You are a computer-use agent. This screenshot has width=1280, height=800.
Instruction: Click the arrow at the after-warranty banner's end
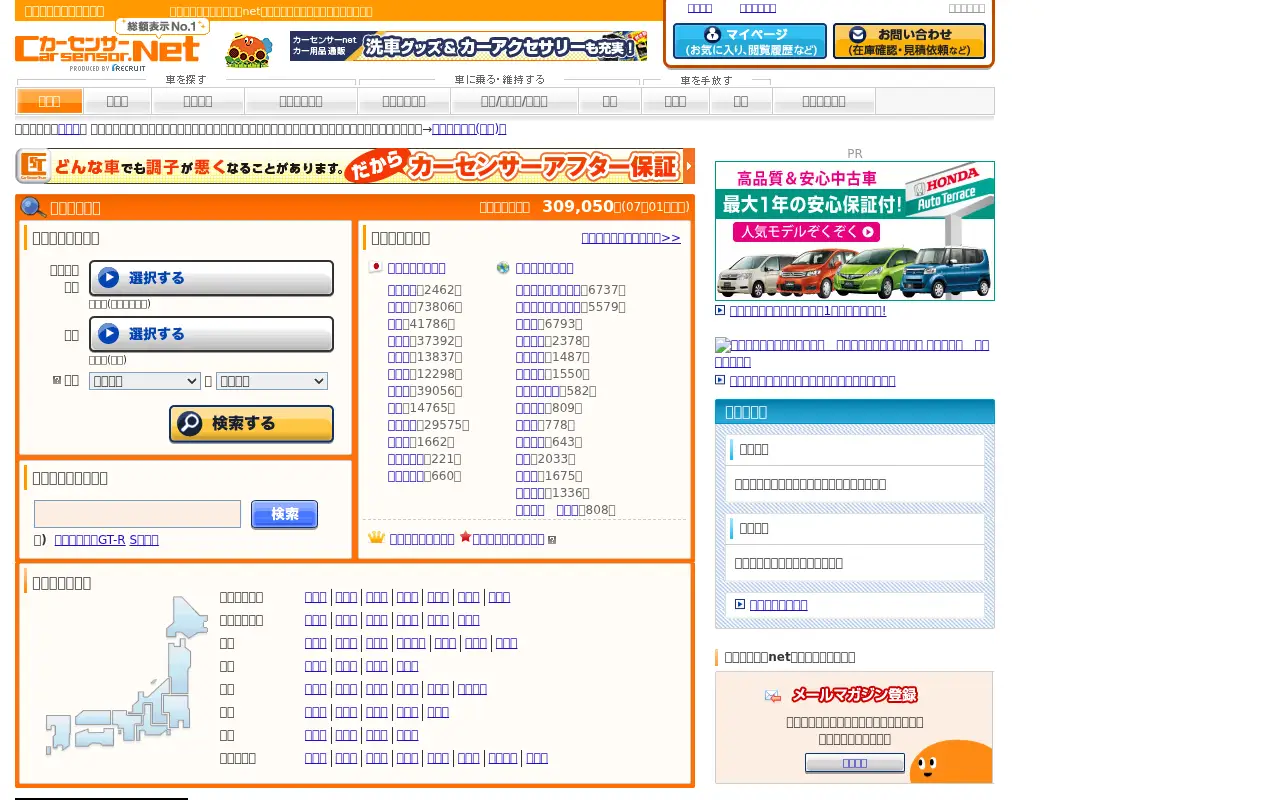coord(689,166)
